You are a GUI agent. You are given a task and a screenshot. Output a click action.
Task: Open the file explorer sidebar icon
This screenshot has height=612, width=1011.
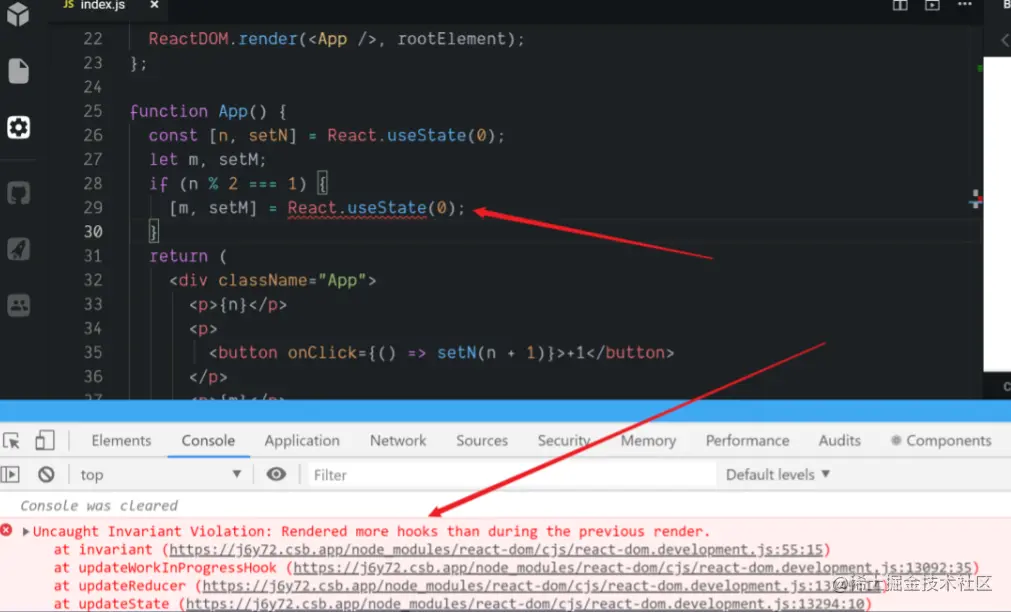19,71
